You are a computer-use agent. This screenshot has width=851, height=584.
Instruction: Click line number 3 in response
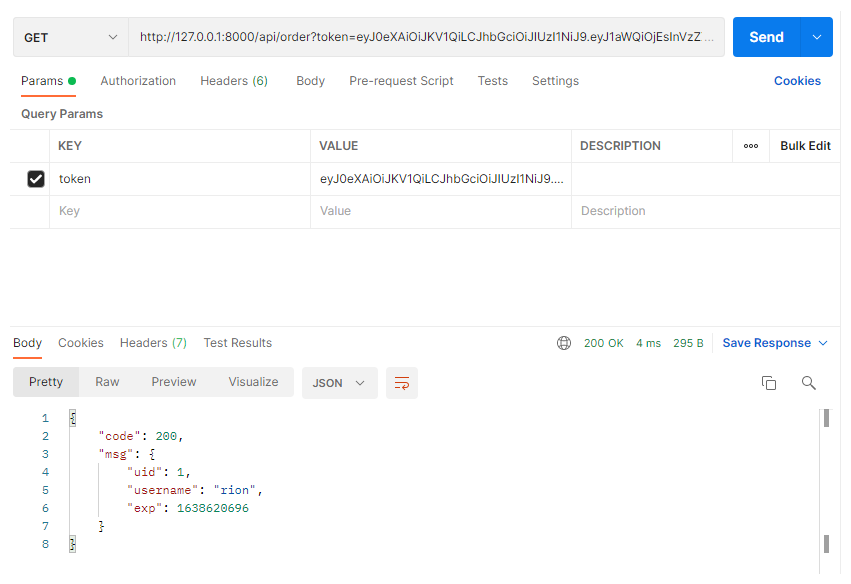[x=46, y=454]
